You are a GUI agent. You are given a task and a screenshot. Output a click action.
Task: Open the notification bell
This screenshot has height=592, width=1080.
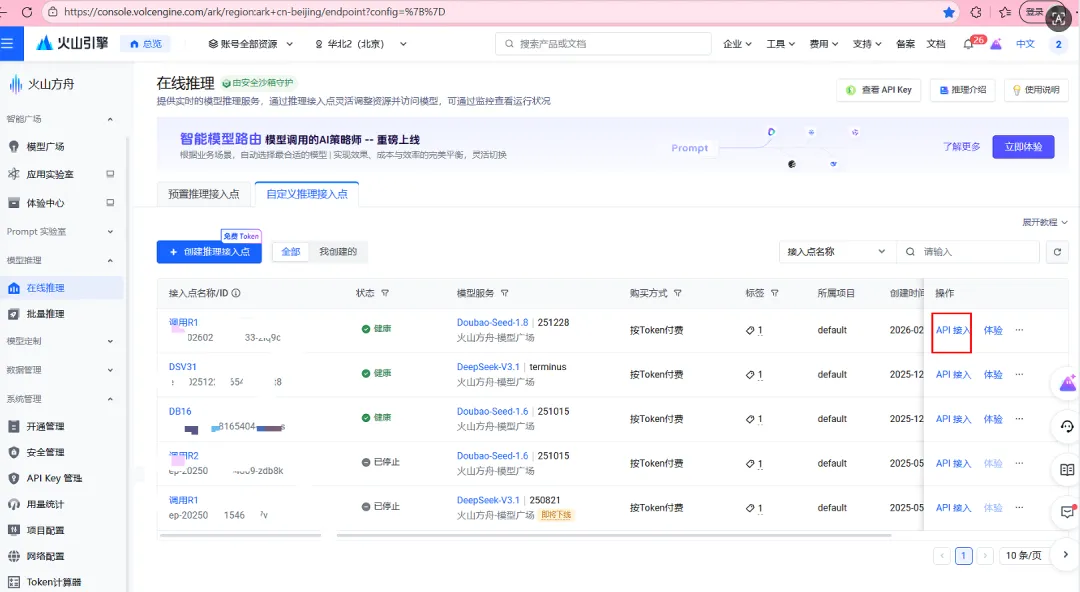pos(968,44)
